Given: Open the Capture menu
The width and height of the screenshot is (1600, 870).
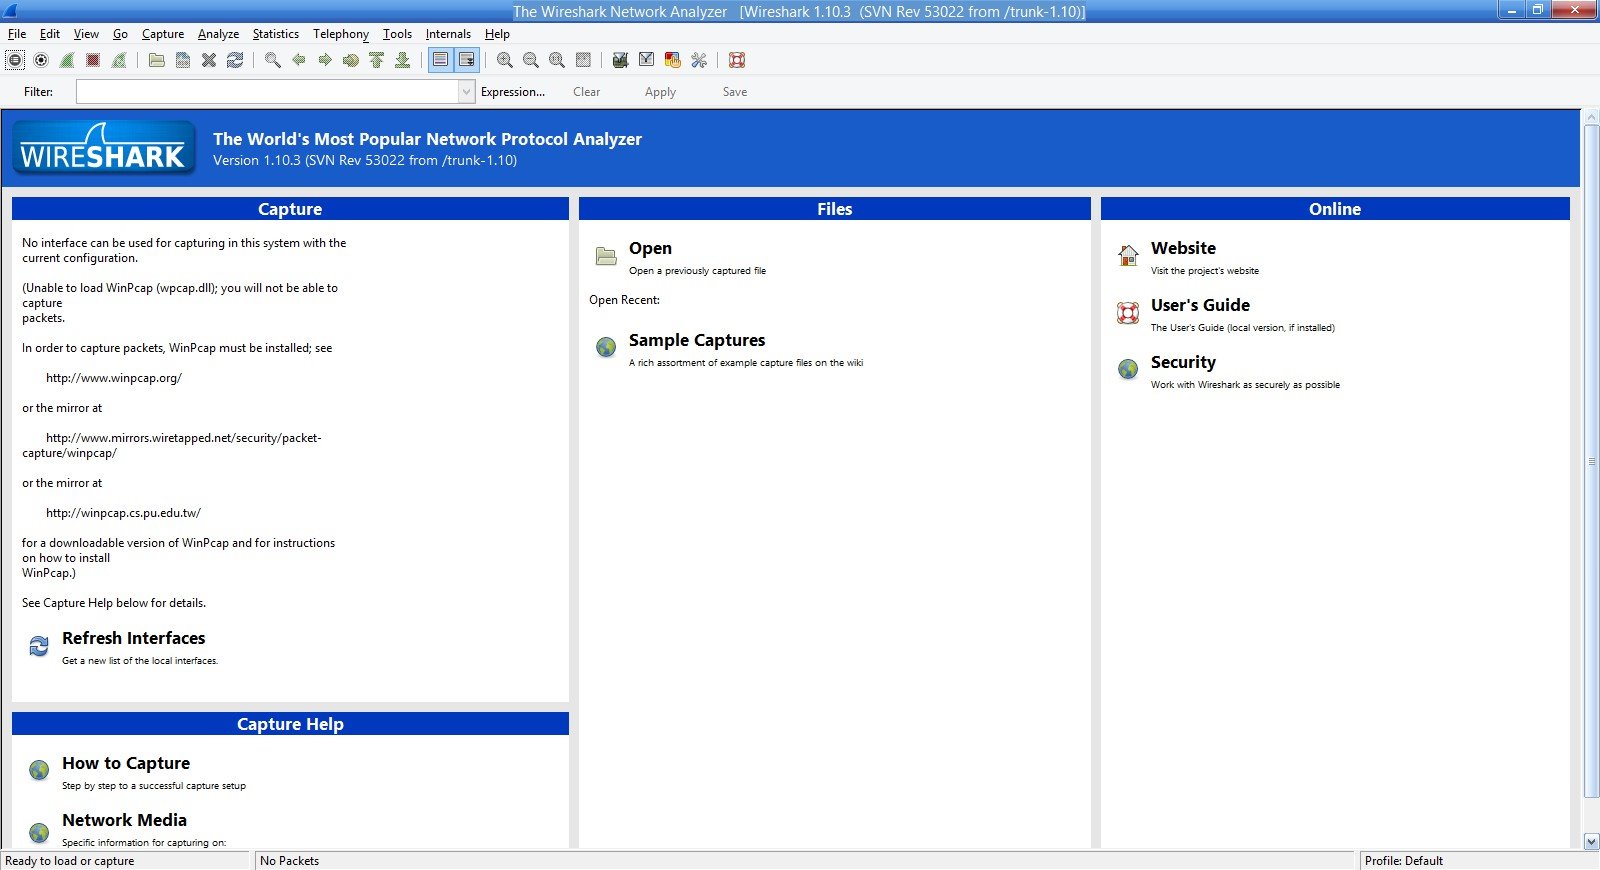Looking at the screenshot, I should 163,34.
